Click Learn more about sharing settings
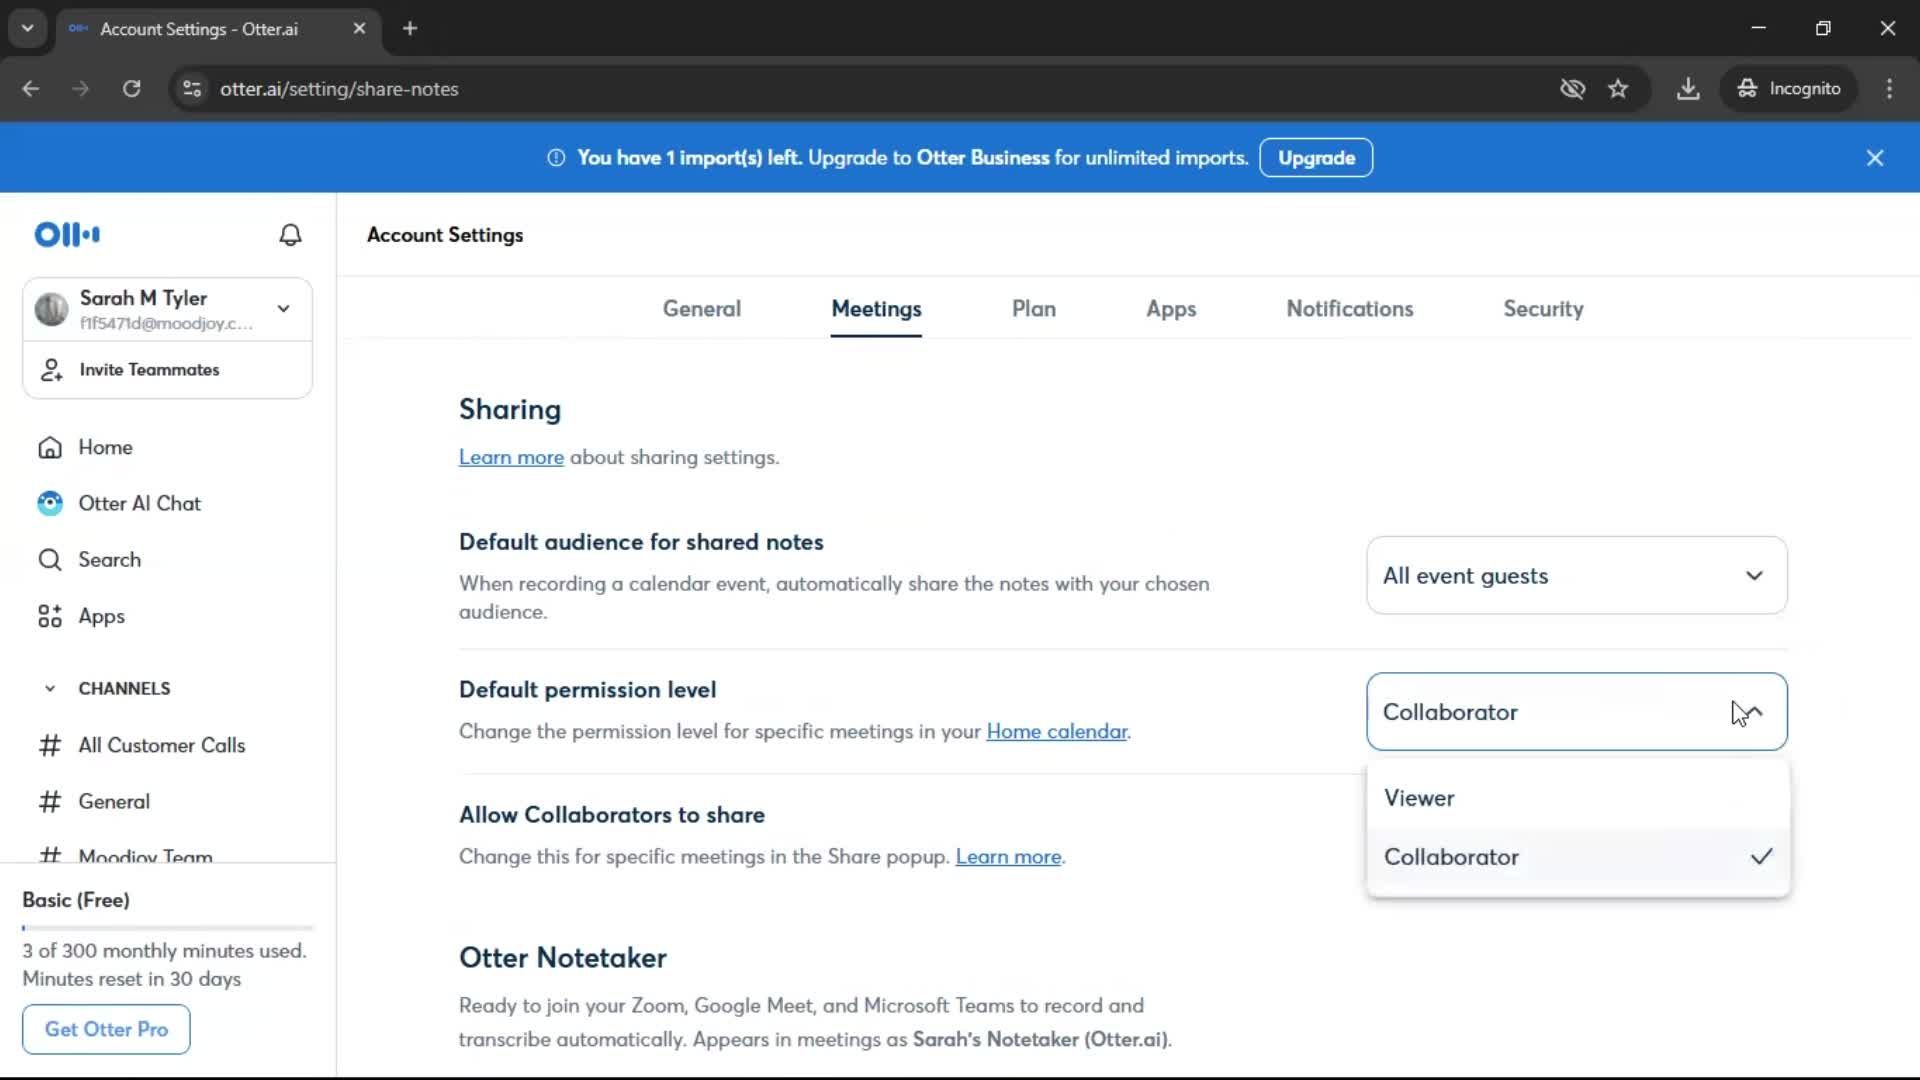 (x=511, y=457)
